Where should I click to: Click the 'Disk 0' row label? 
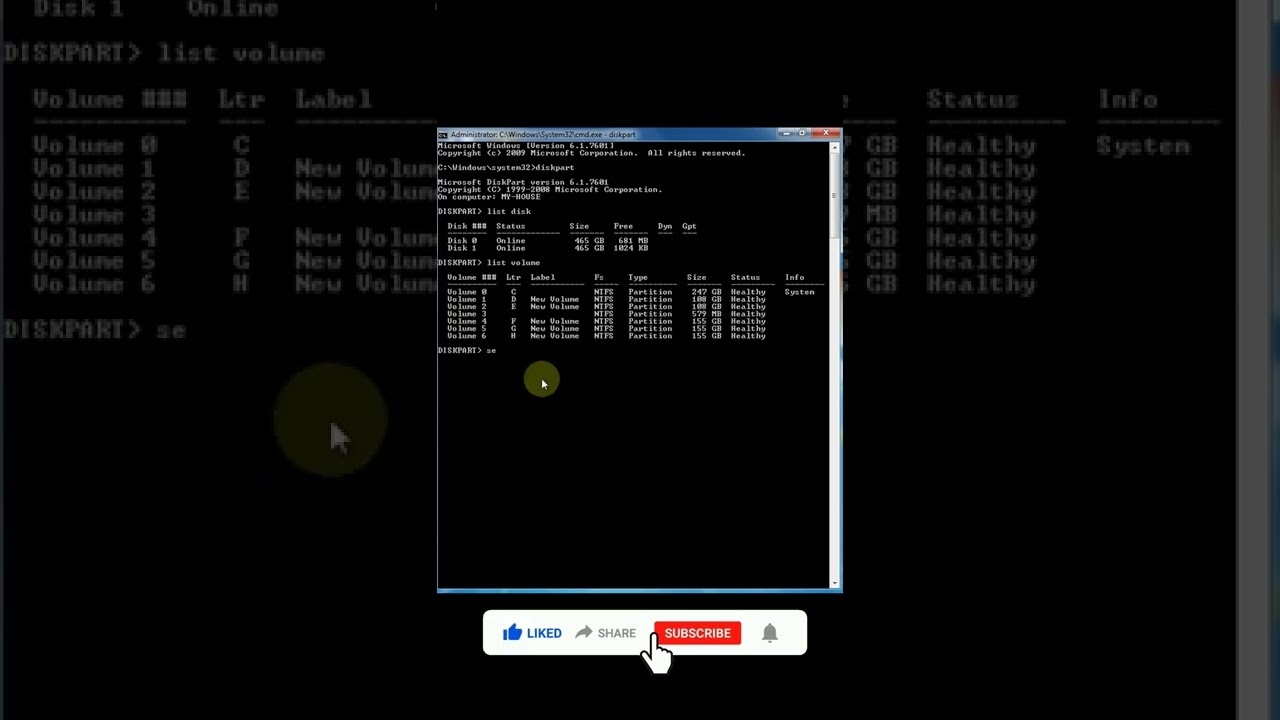click(x=462, y=241)
